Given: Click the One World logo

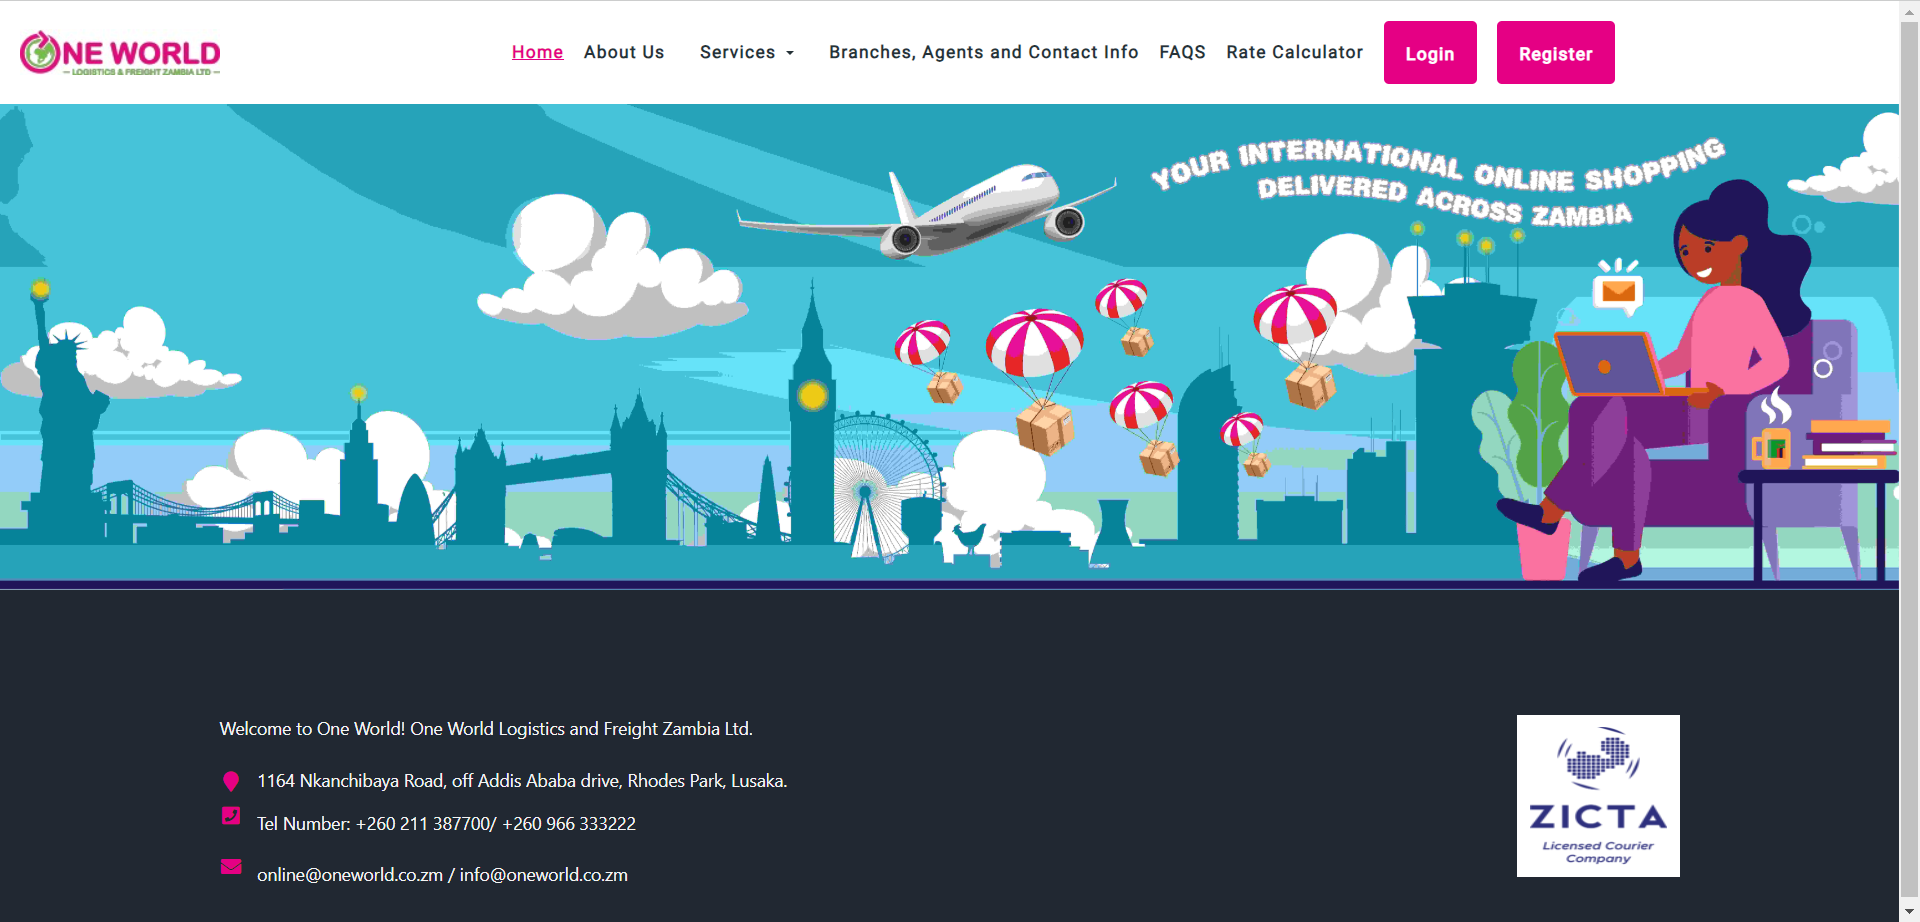Looking at the screenshot, I should [x=120, y=53].
